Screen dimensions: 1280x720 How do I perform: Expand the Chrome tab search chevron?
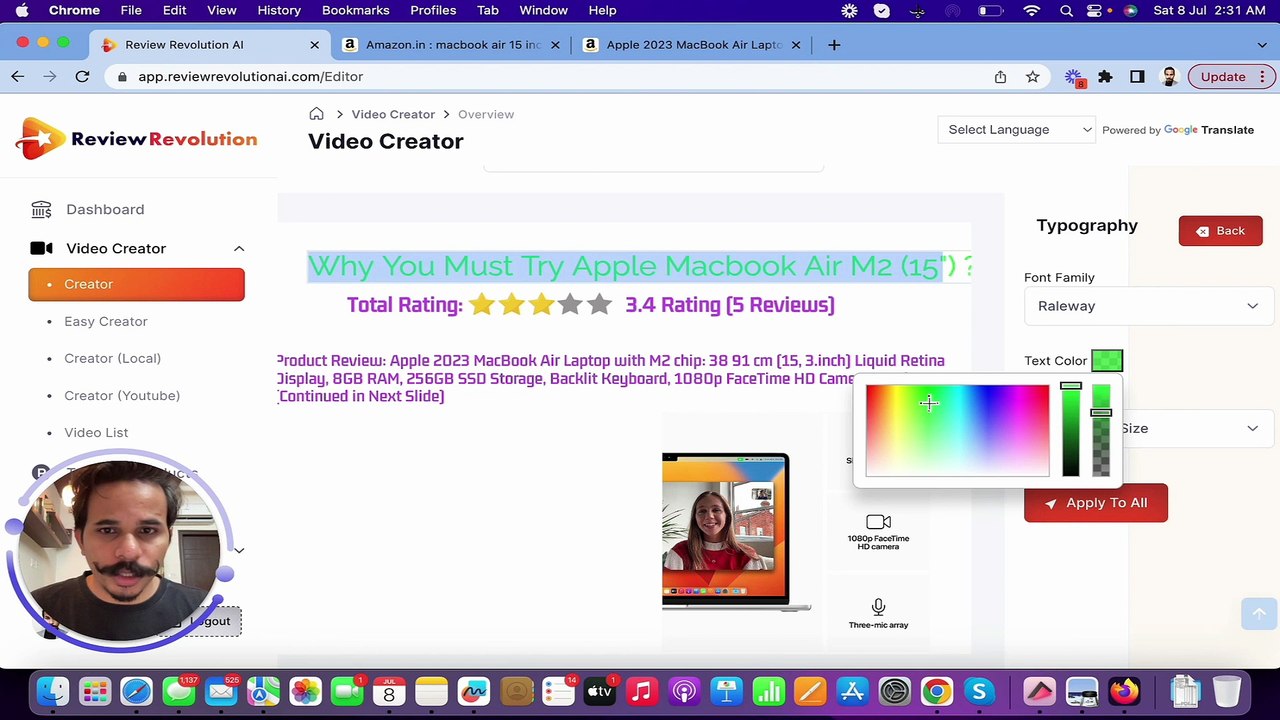1262,45
